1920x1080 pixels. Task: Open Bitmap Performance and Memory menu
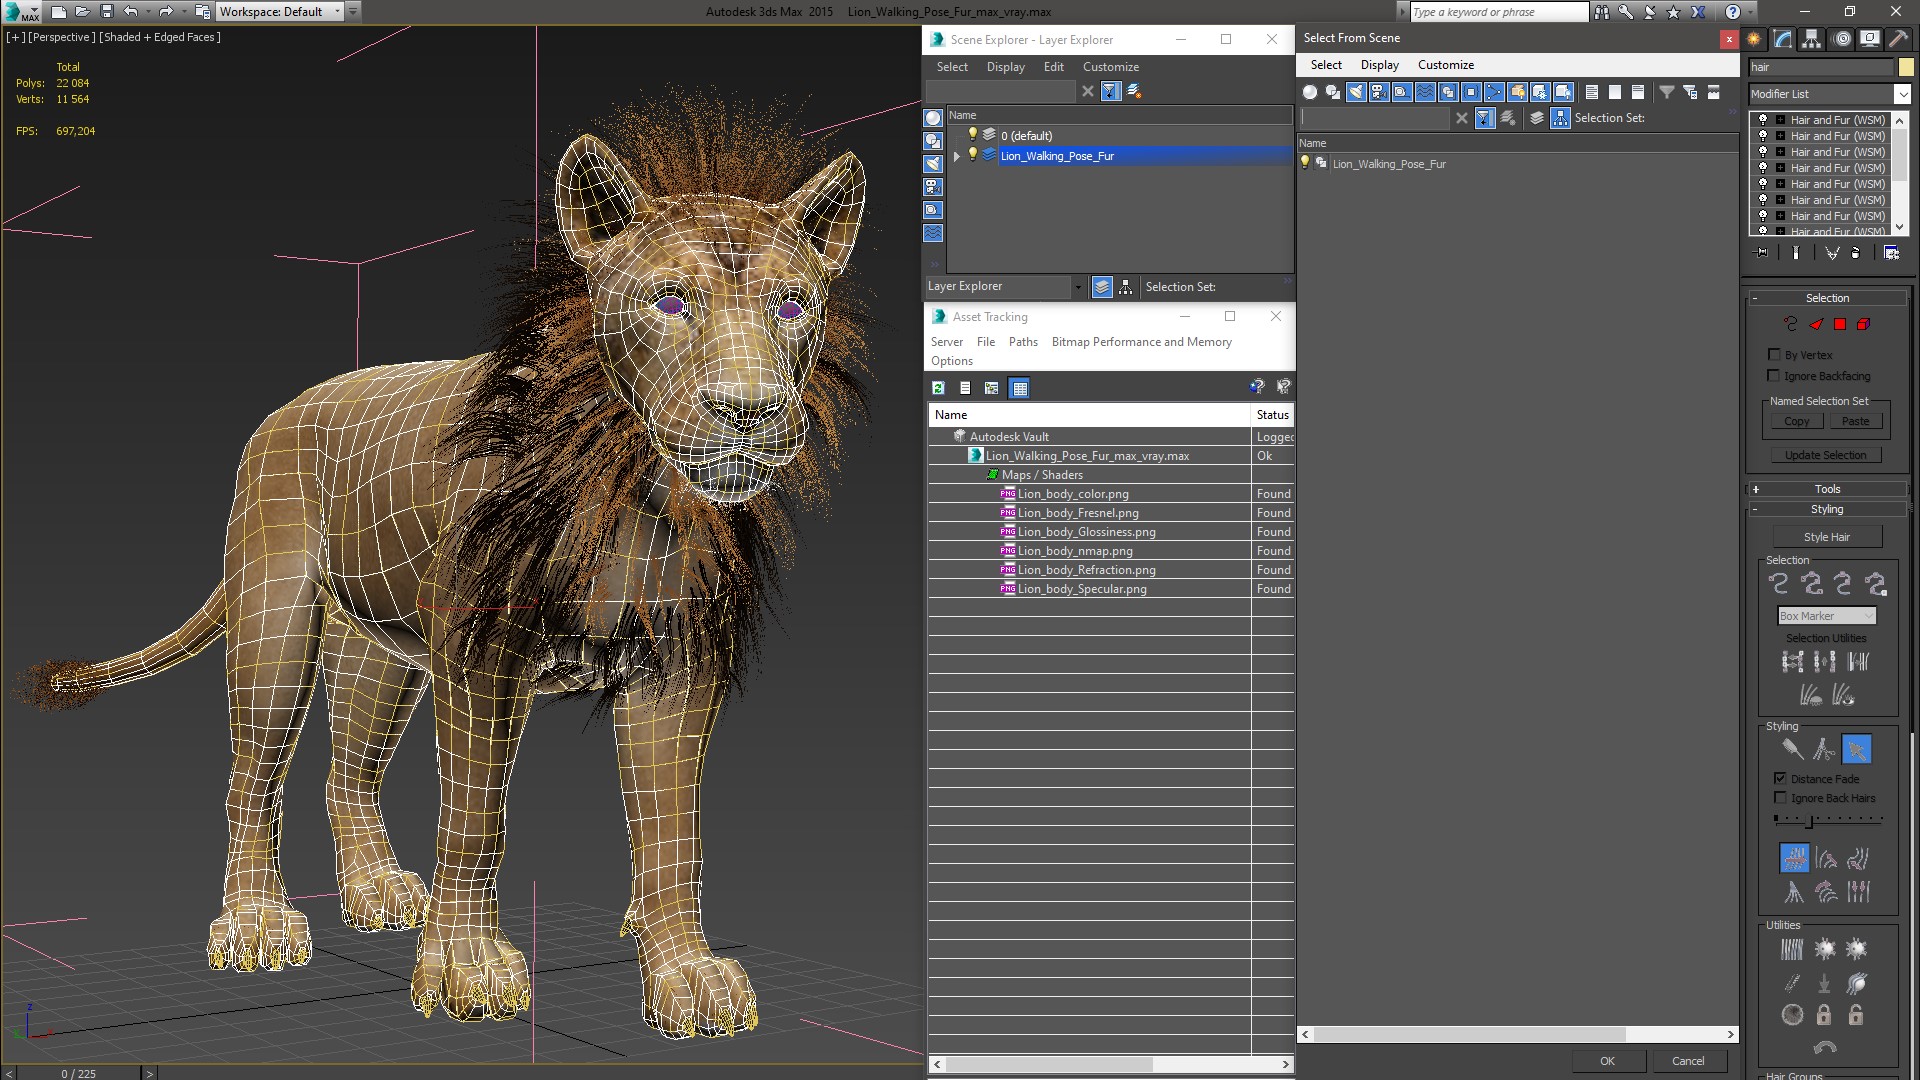(1141, 342)
